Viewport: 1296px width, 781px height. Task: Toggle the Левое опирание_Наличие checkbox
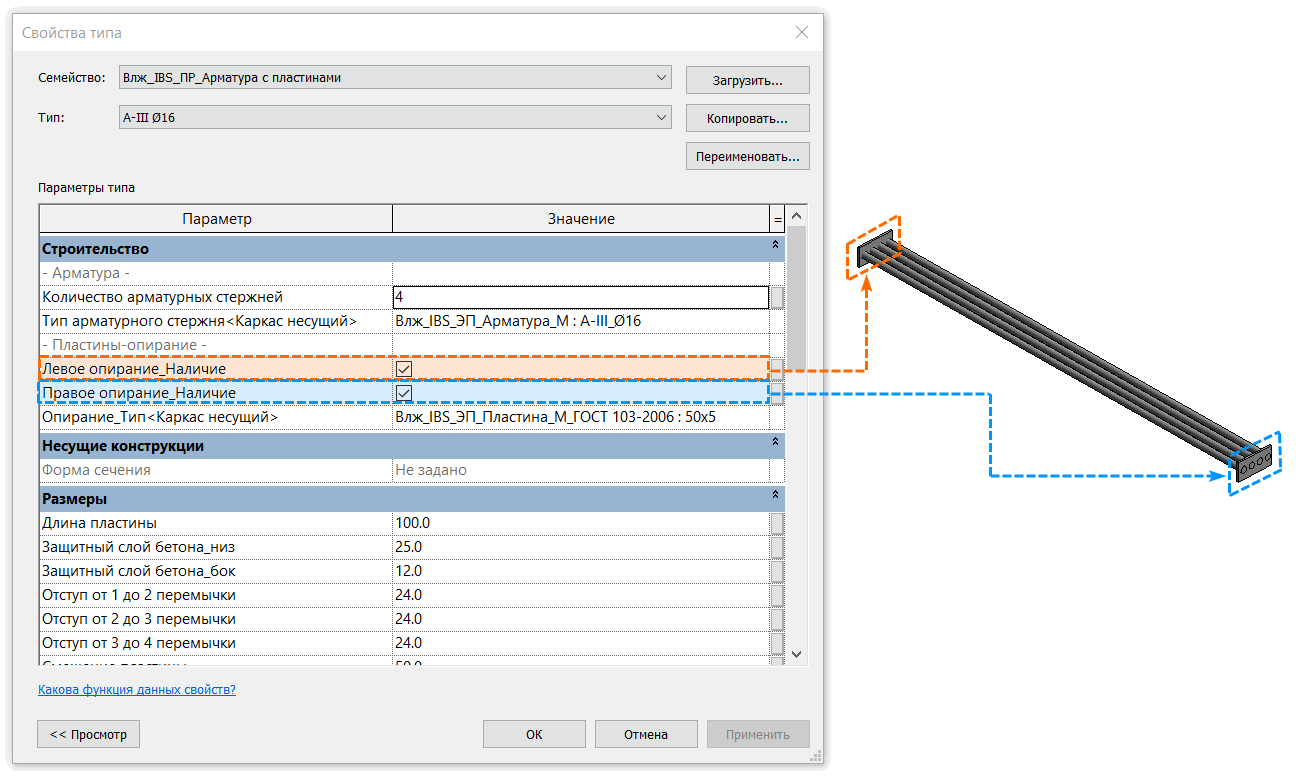tap(404, 369)
